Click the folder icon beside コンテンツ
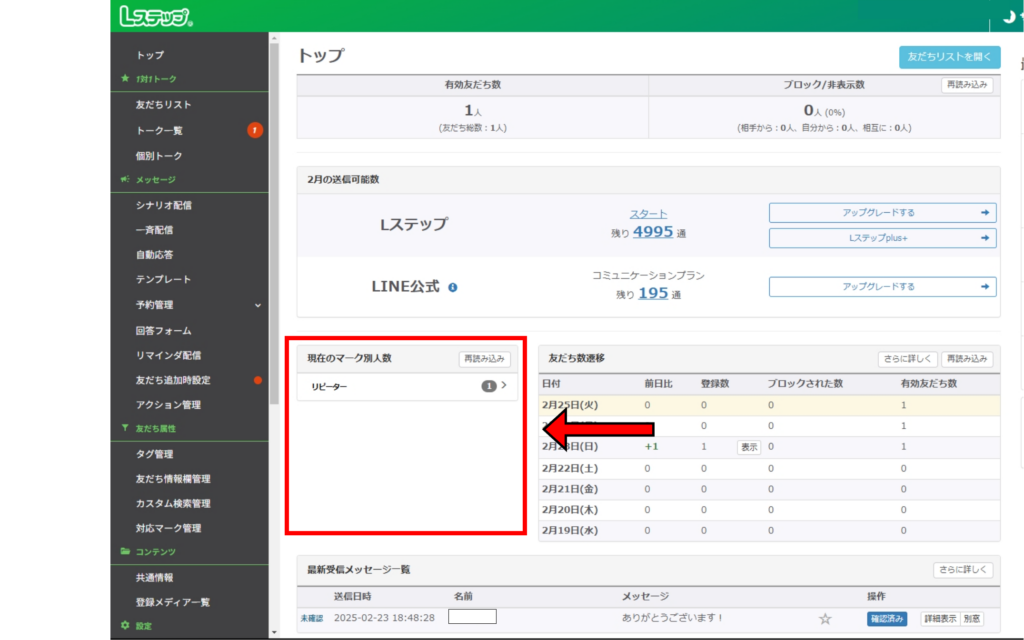This screenshot has height=640, width=1024. click(x=124, y=552)
